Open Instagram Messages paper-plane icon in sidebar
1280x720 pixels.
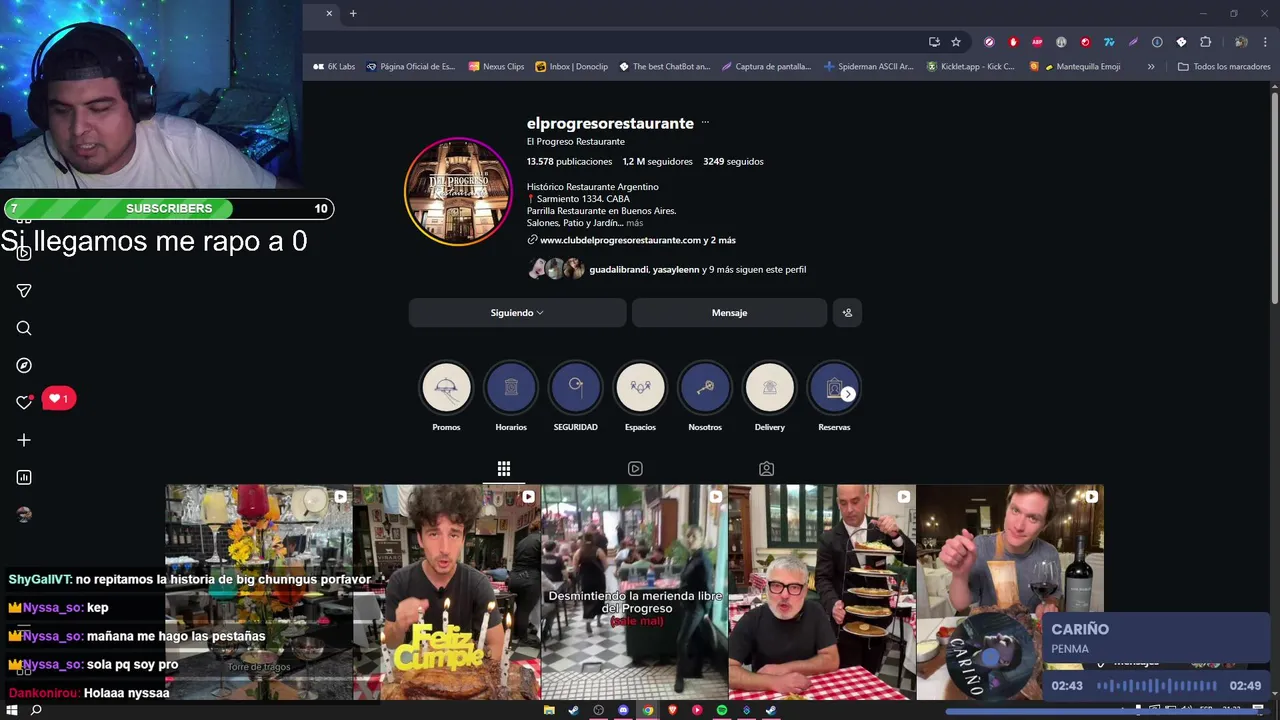tap(24, 291)
